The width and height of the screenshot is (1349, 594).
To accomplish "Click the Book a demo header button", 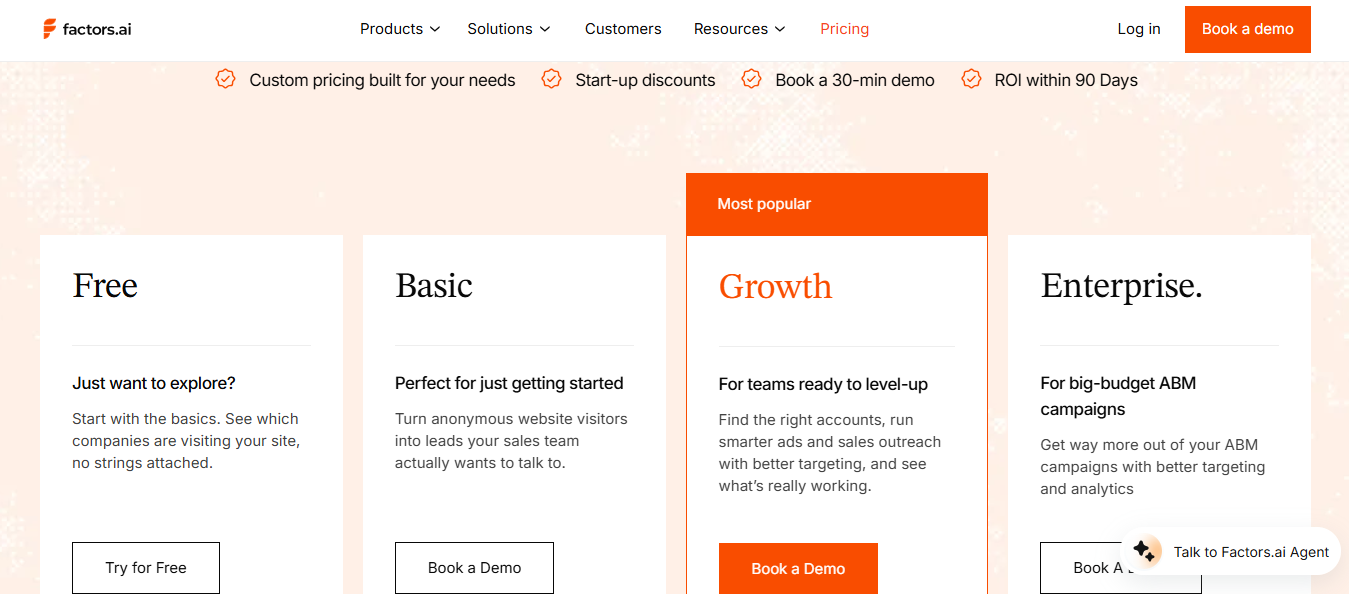I will [x=1247, y=29].
